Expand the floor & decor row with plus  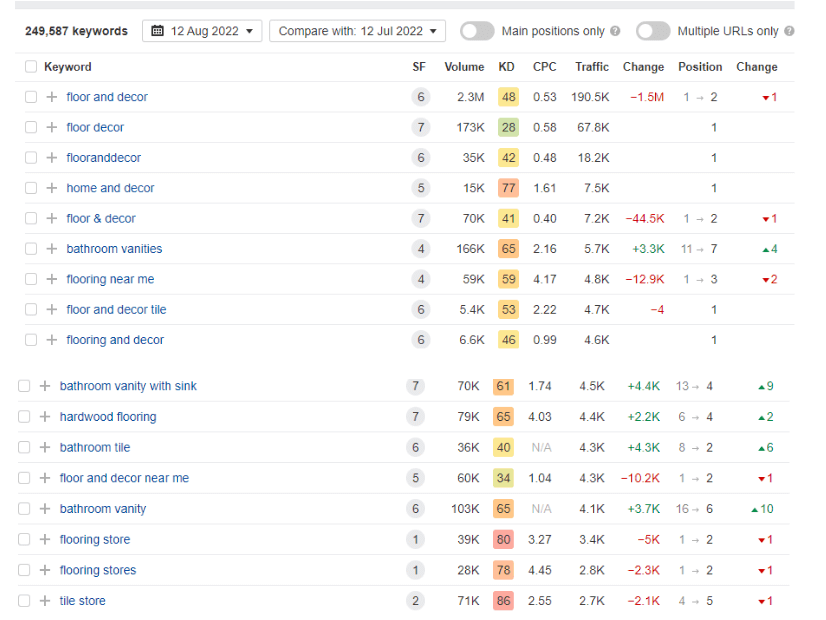52,219
